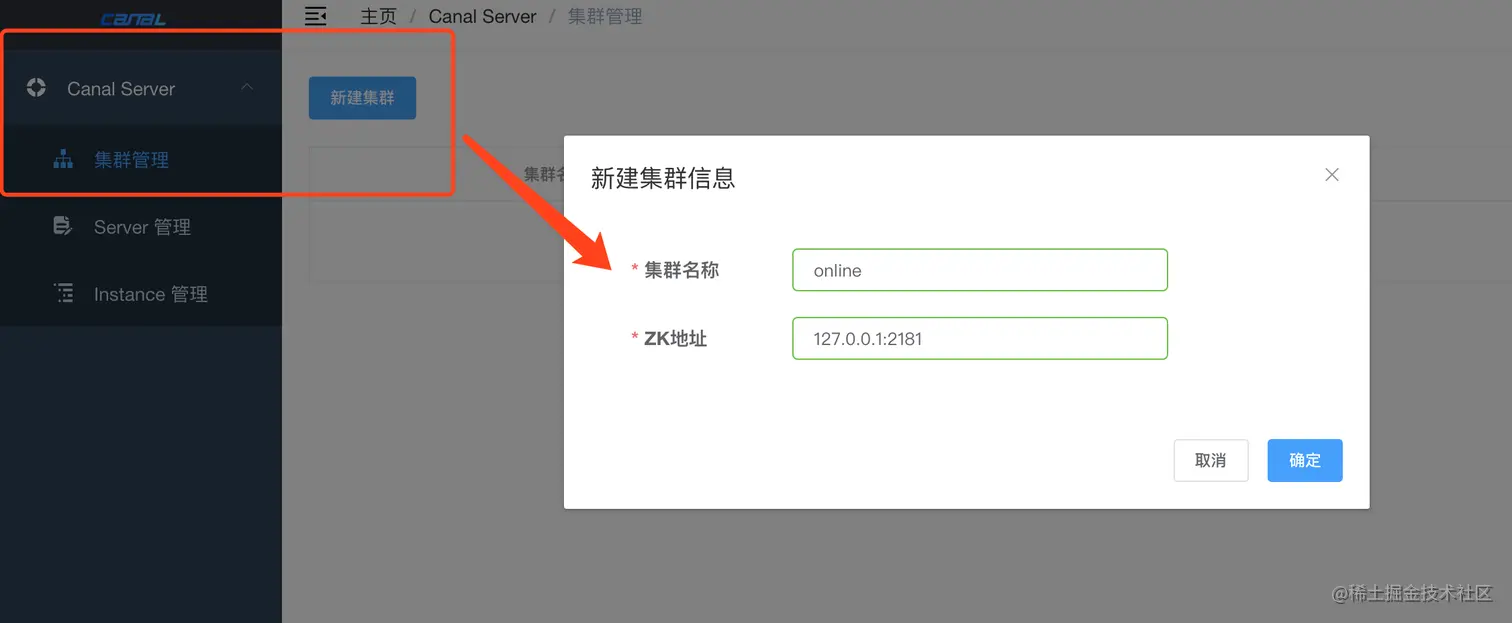Click the Canal logo in the sidebar
This screenshot has width=1512, height=623.
tap(133, 19)
